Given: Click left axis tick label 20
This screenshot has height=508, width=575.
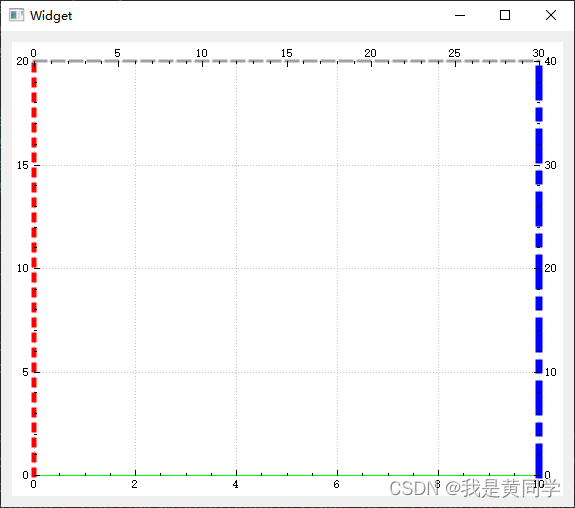Looking at the screenshot, I should [22, 61].
